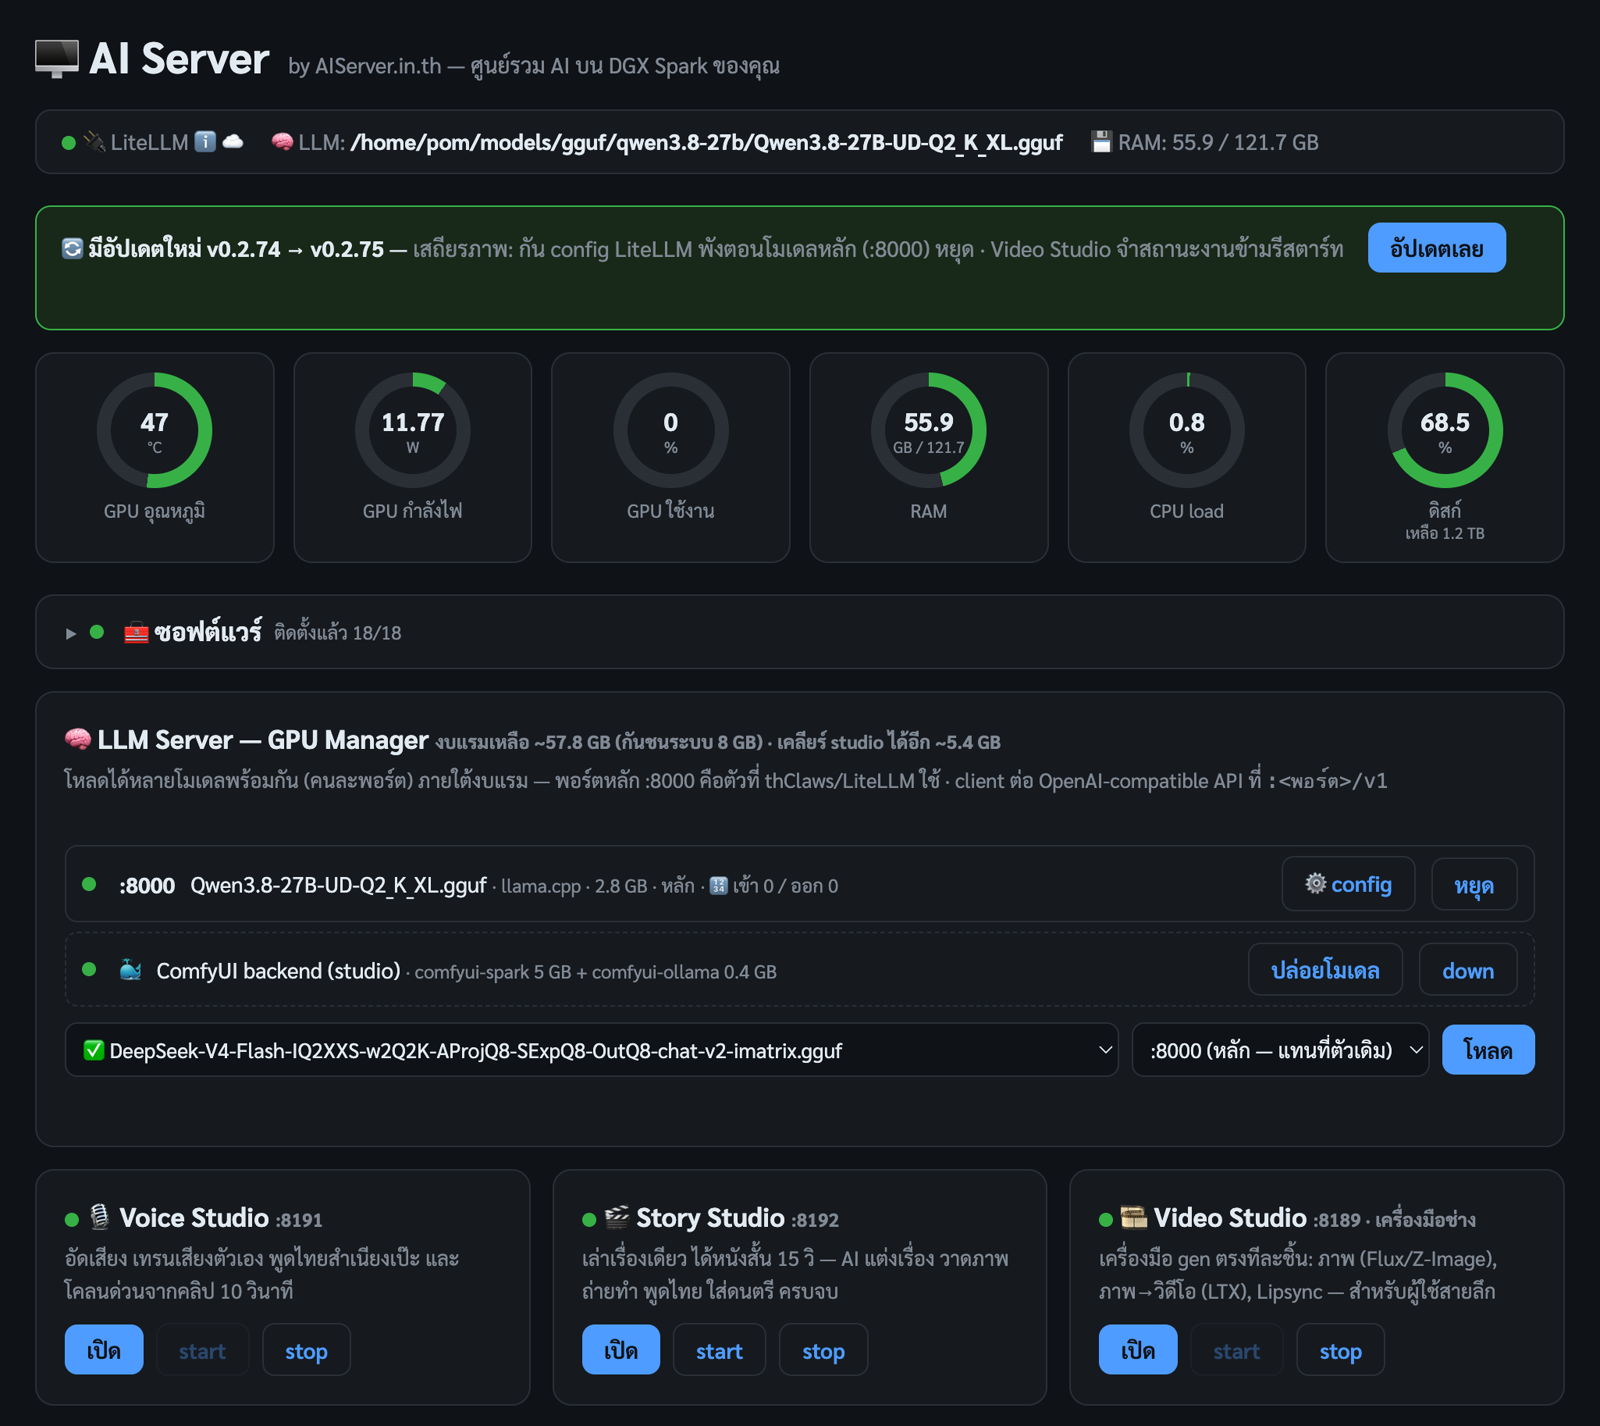The image size is (1600, 1426).
Task: Click the green checkmark in model selector
Action: click(x=94, y=1050)
